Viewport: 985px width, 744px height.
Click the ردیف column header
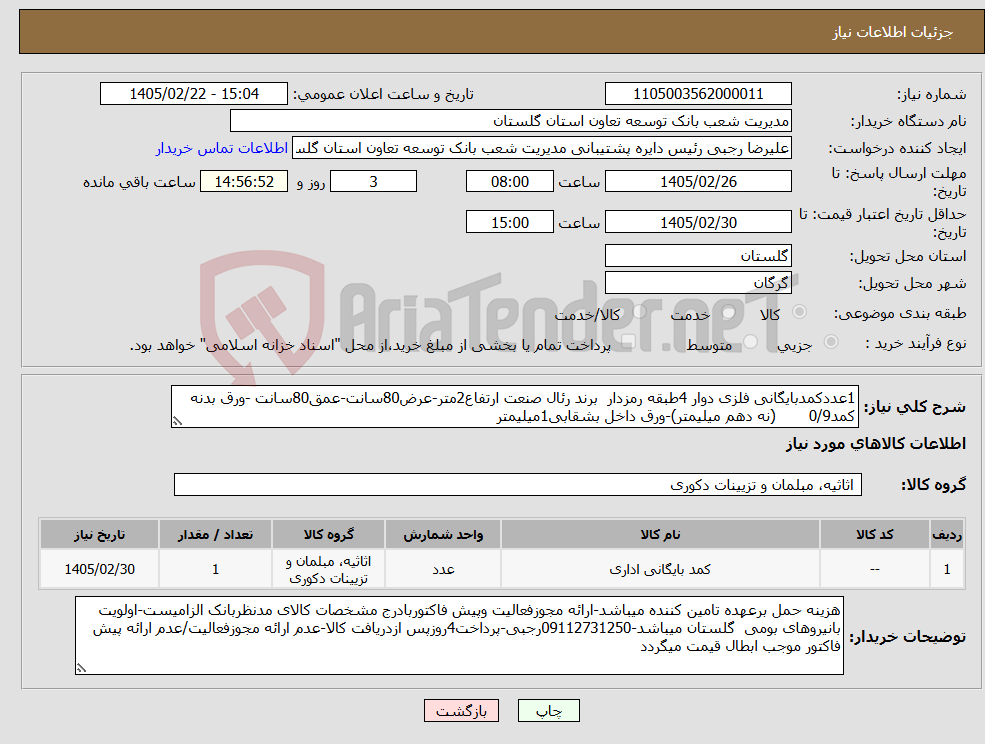tap(947, 535)
